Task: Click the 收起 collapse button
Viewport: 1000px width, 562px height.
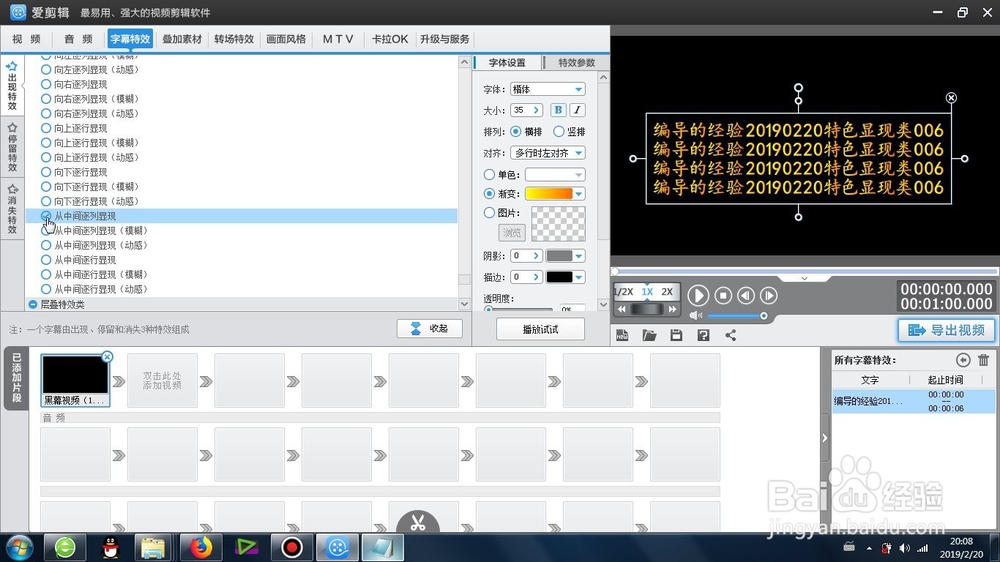Action: (x=429, y=329)
